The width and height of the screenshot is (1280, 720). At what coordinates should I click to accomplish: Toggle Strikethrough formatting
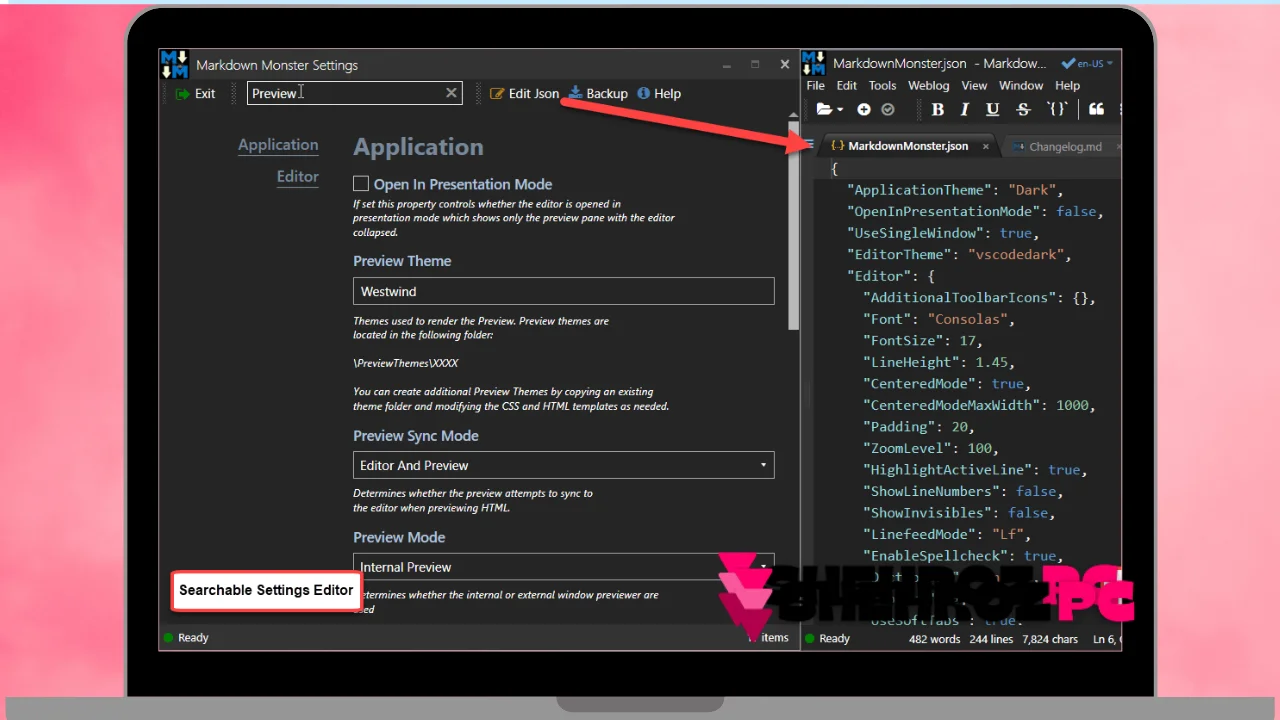tap(1023, 110)
